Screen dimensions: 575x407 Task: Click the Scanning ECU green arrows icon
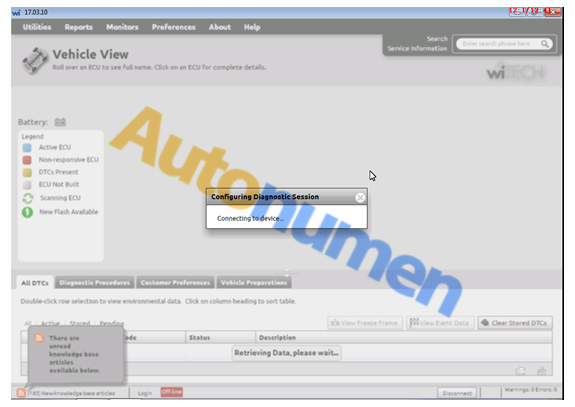coord(28,198)
